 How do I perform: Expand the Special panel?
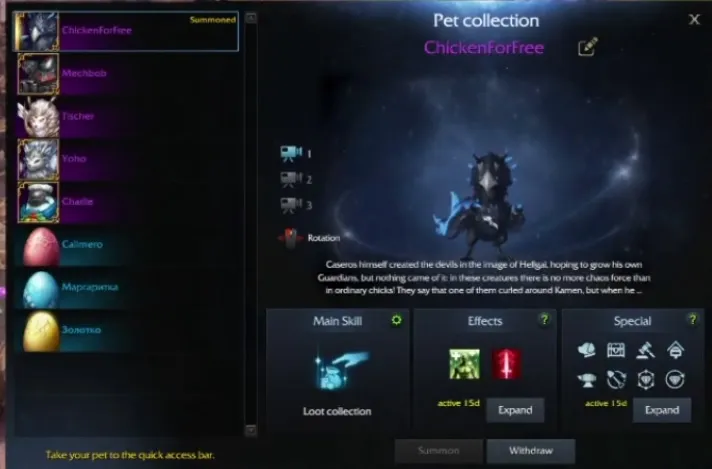tap(662, 410)
